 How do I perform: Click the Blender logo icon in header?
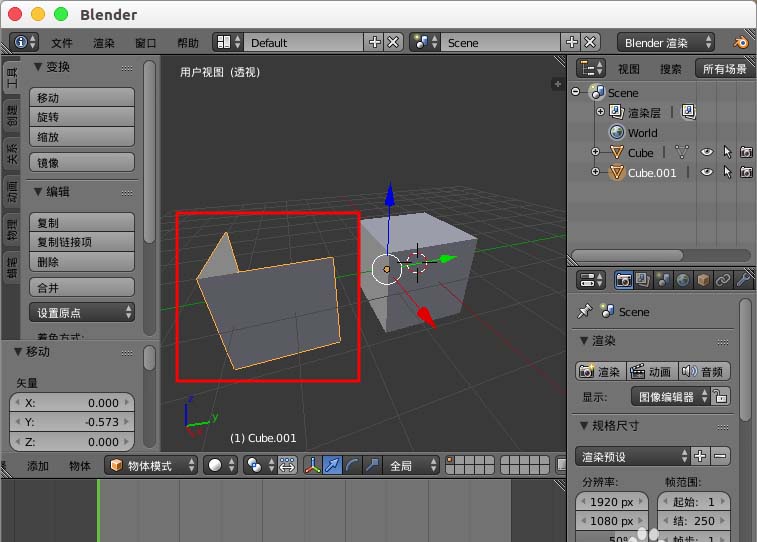pyautogui.click(x=741, y=42)
